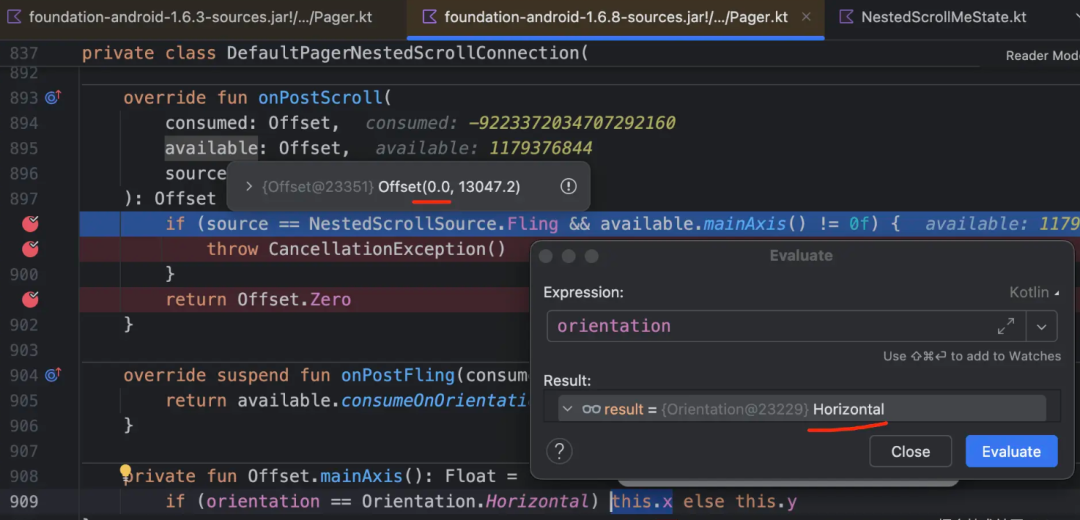The width and height of the screenshot is (1080, 520).
Task: Collapse the result node chevron
Action: tap(568, 409)
